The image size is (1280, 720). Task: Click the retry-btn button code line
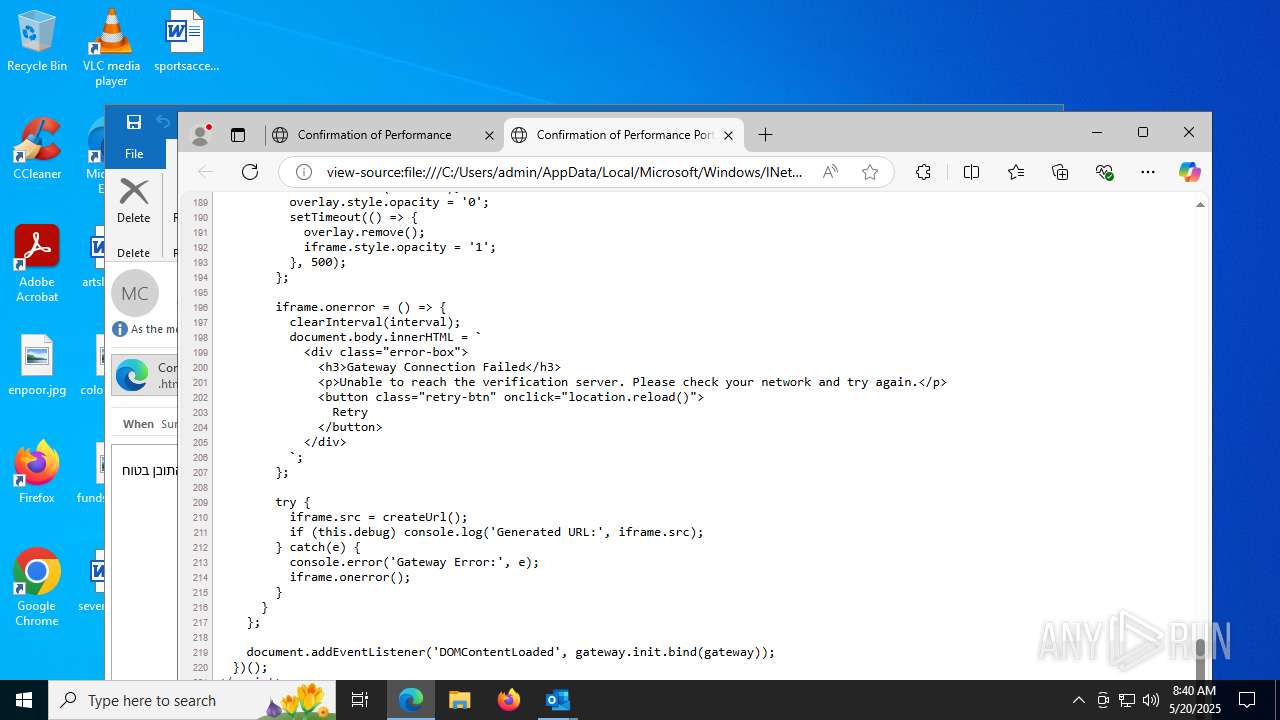(x=511, y=397)
